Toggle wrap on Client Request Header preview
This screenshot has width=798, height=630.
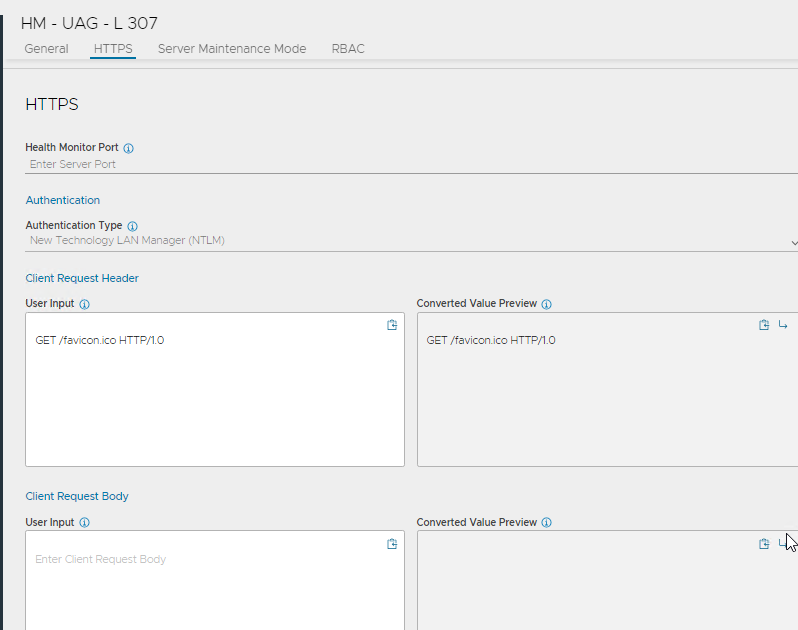[783, 325]
